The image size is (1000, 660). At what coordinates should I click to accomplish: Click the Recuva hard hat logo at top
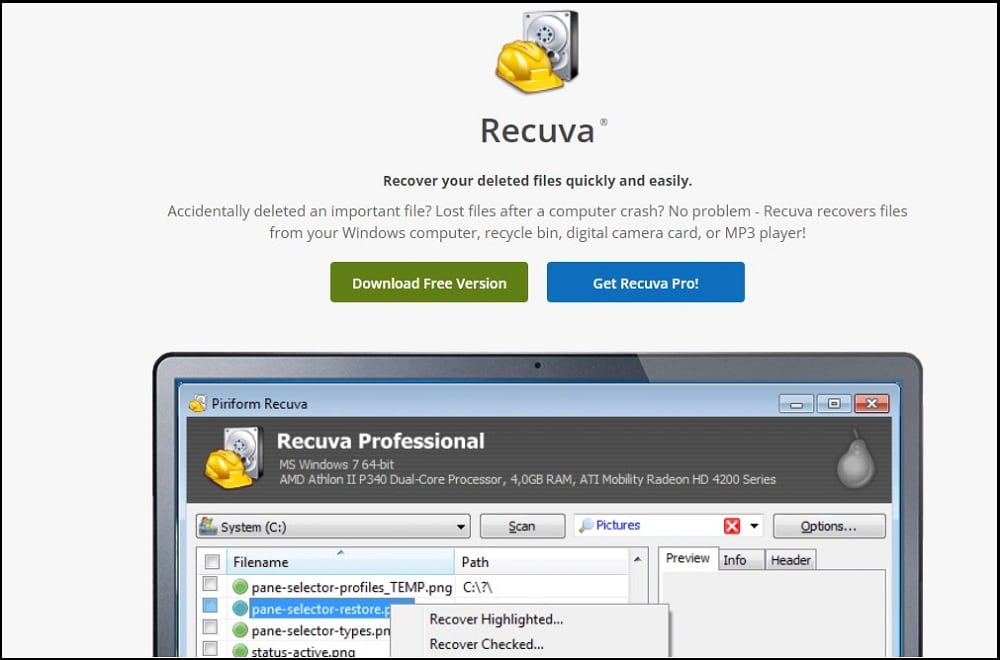(x=537, y=51)
